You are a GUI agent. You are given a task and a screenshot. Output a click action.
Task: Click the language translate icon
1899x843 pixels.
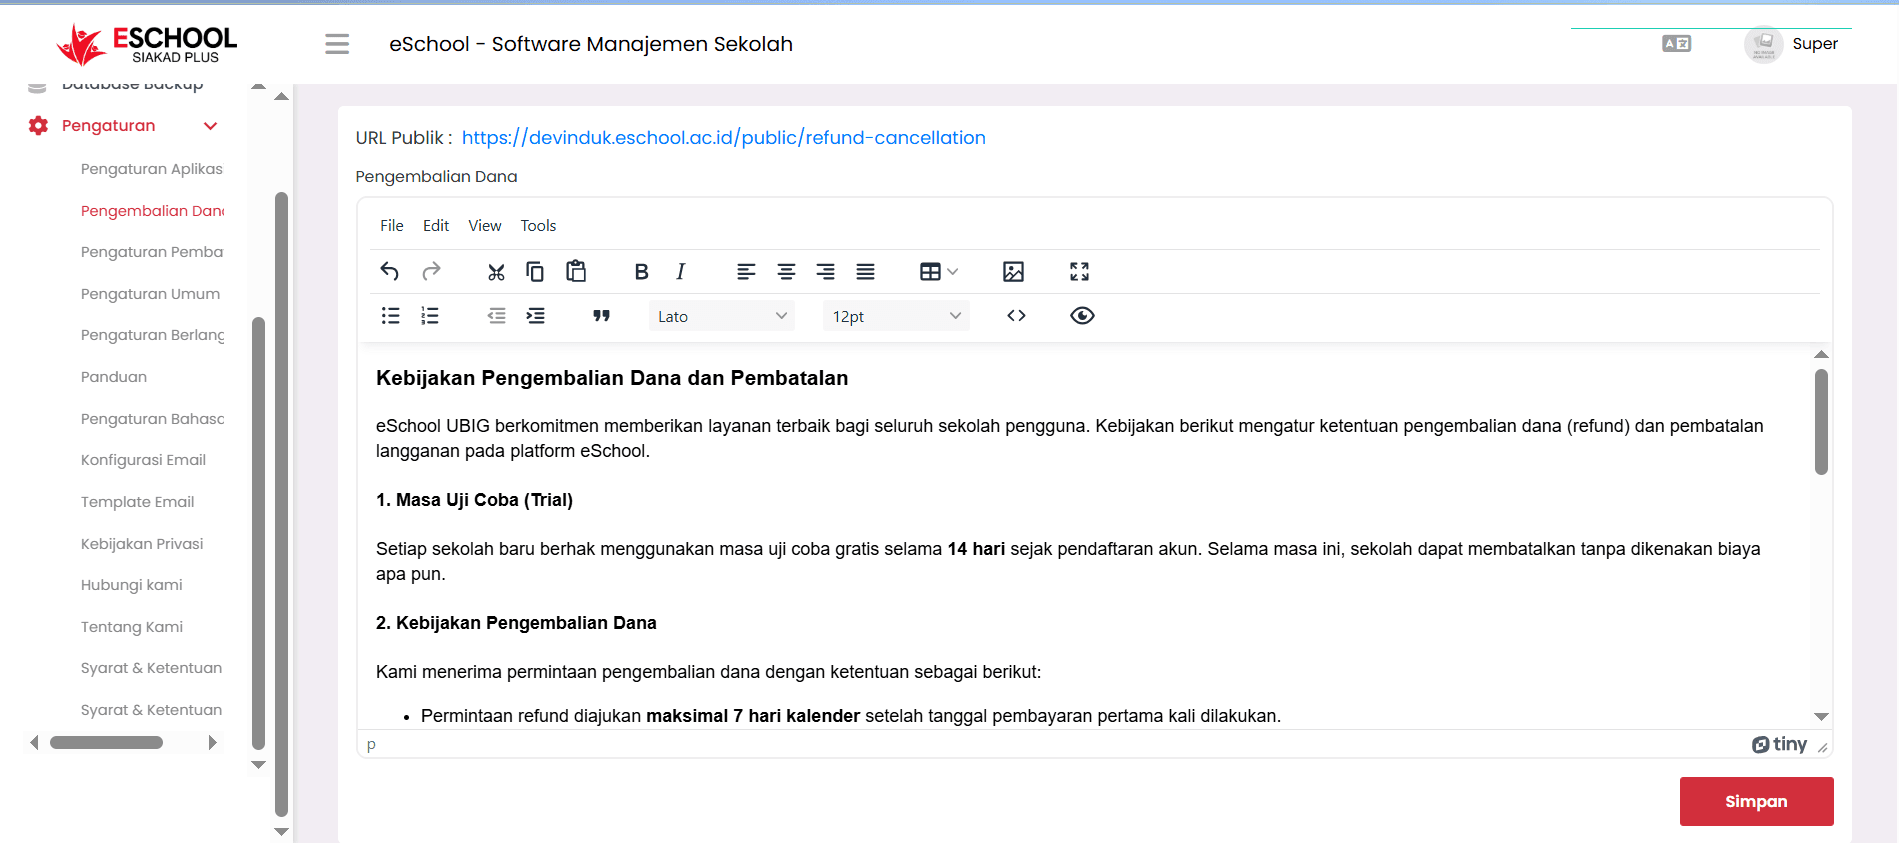(x=1676, y=44)
